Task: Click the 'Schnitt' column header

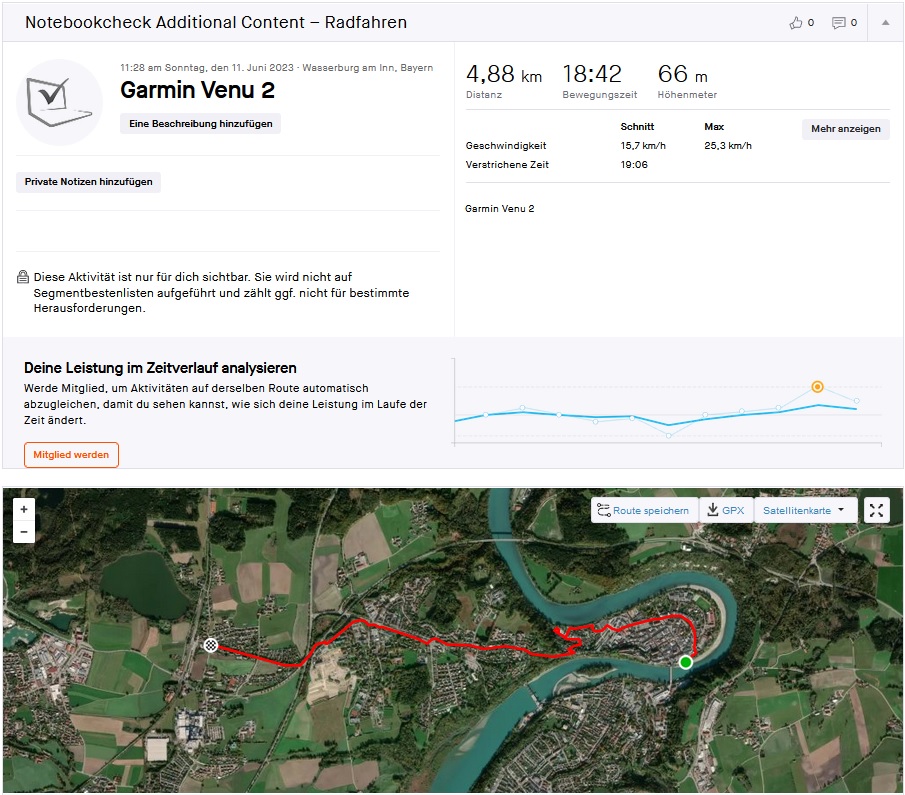Action: click(637, 126)
